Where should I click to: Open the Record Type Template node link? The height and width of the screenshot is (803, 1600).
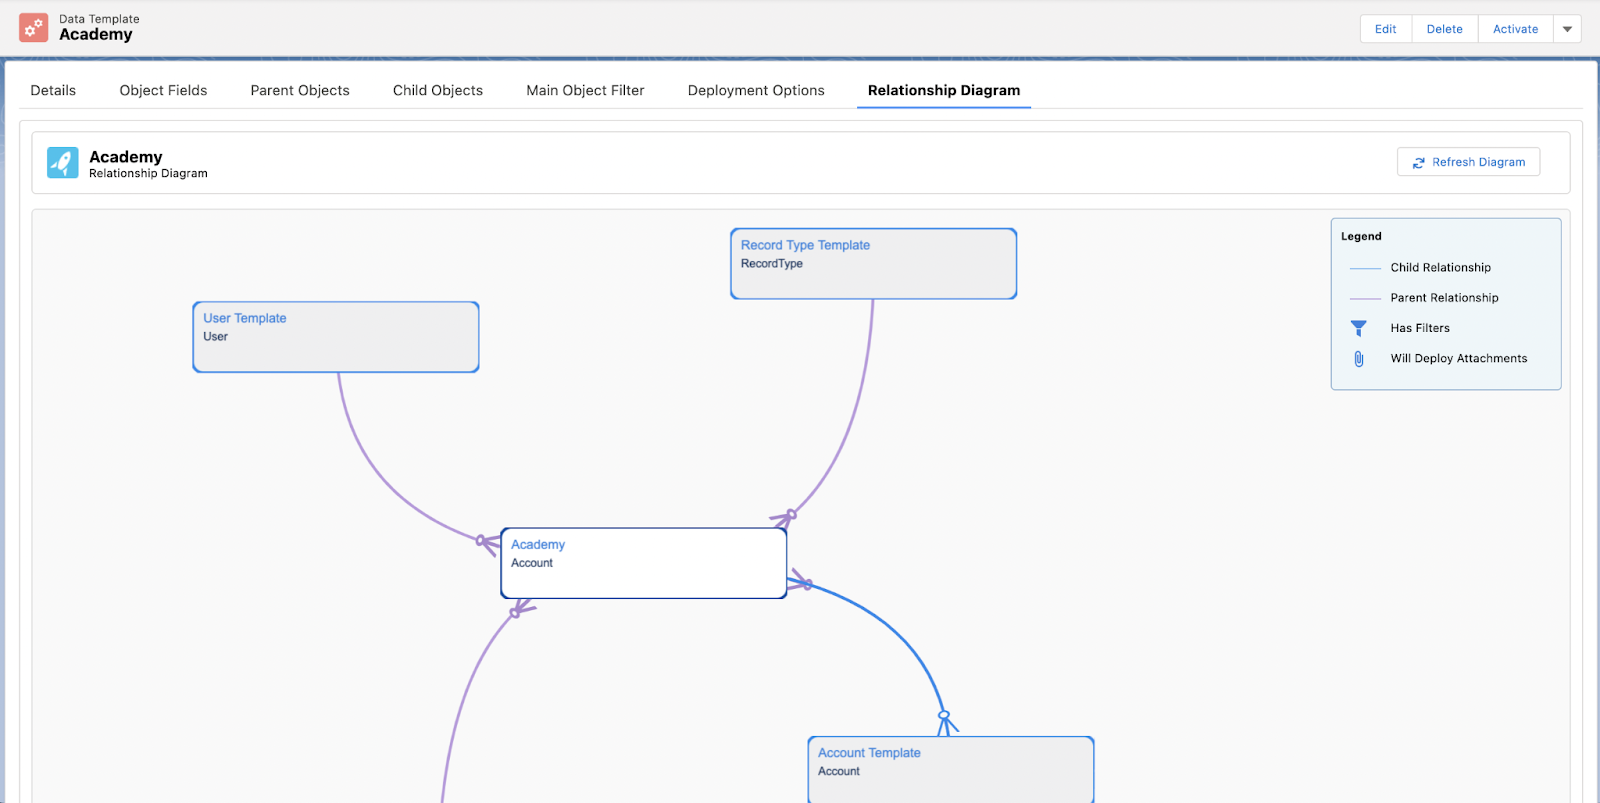click(x=805, y=245)
